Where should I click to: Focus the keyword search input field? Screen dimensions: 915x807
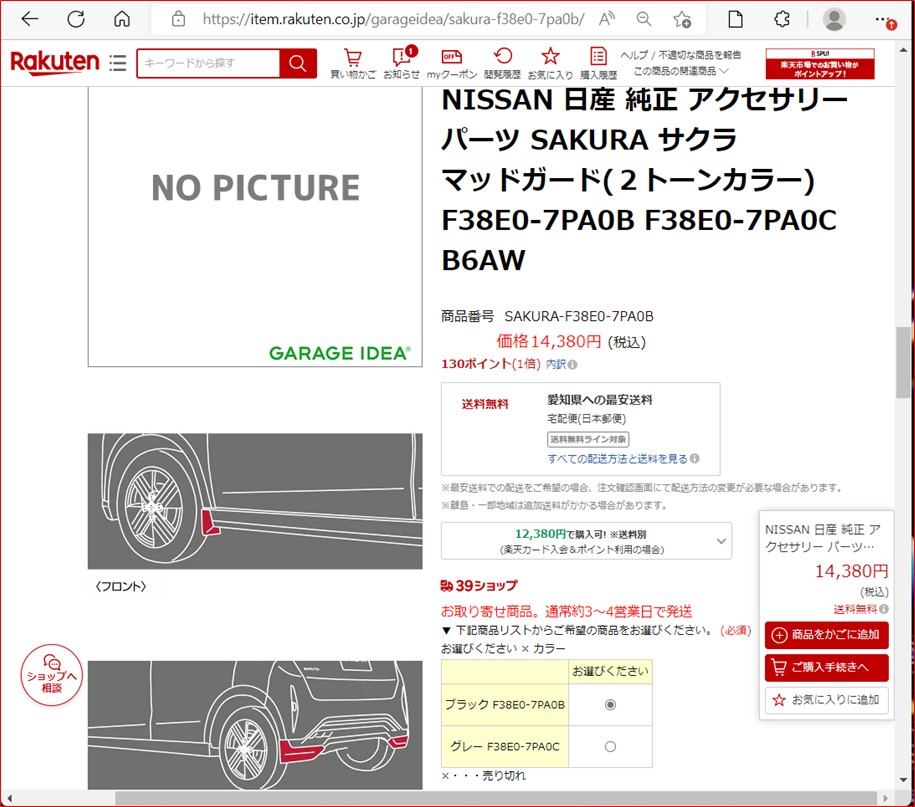(208, 63)
